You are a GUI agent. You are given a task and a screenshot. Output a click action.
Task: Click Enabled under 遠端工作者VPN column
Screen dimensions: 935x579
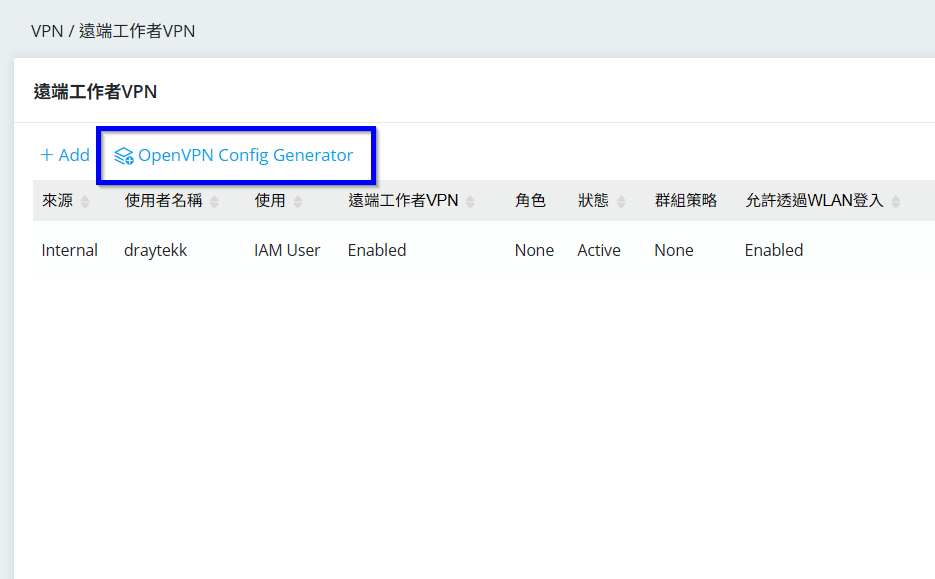coord(376,250)
